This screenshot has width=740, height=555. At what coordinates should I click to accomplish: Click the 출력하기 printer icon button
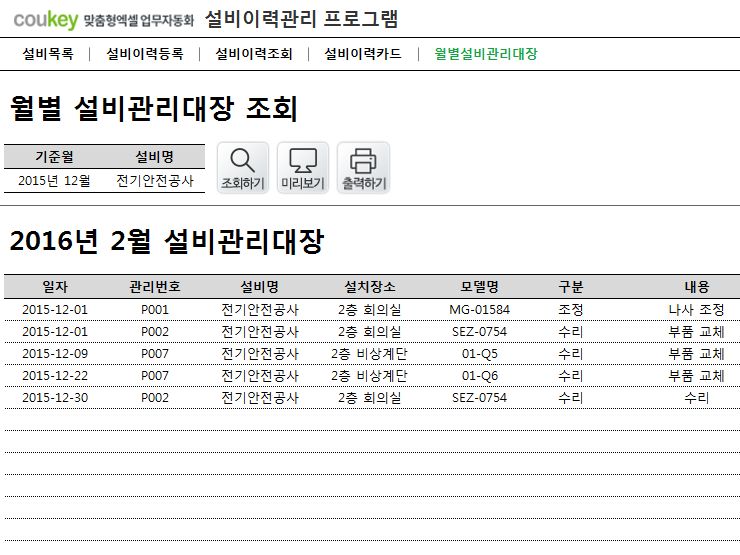[363, 168]
